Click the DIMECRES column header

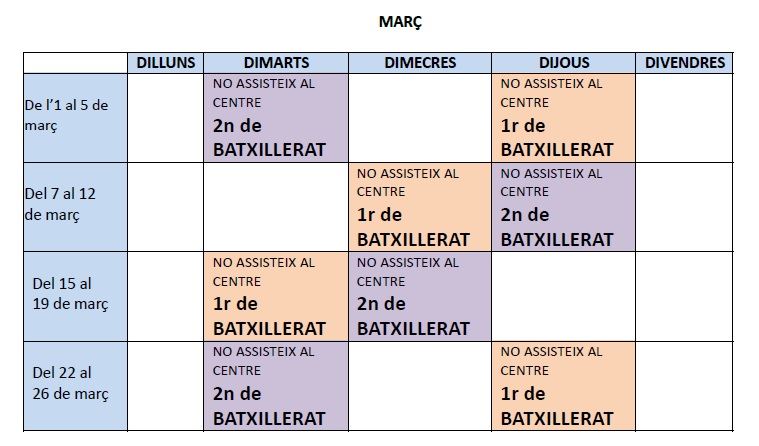[x=420, y=62]
